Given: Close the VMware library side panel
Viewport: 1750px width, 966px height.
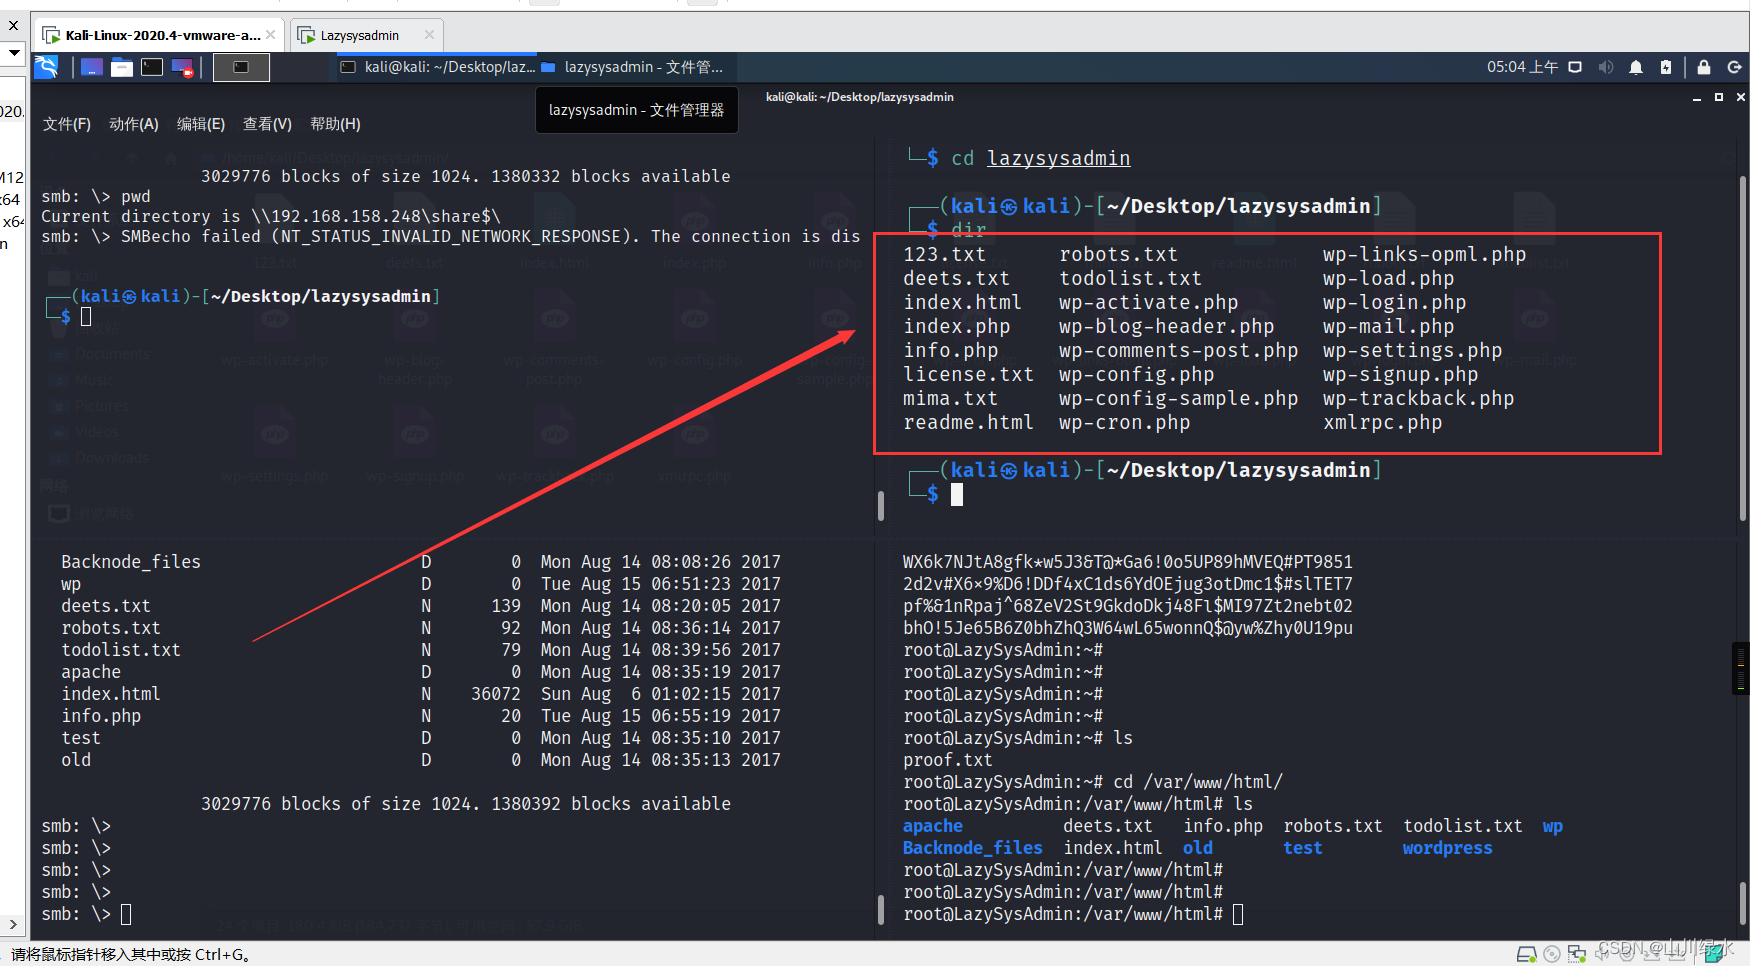Looking at the screenshot, I should 13,26.
